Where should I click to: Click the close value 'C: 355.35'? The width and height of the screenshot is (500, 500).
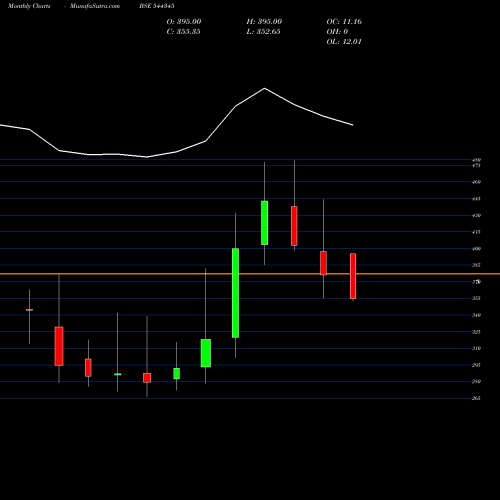[x=183, y=32]
